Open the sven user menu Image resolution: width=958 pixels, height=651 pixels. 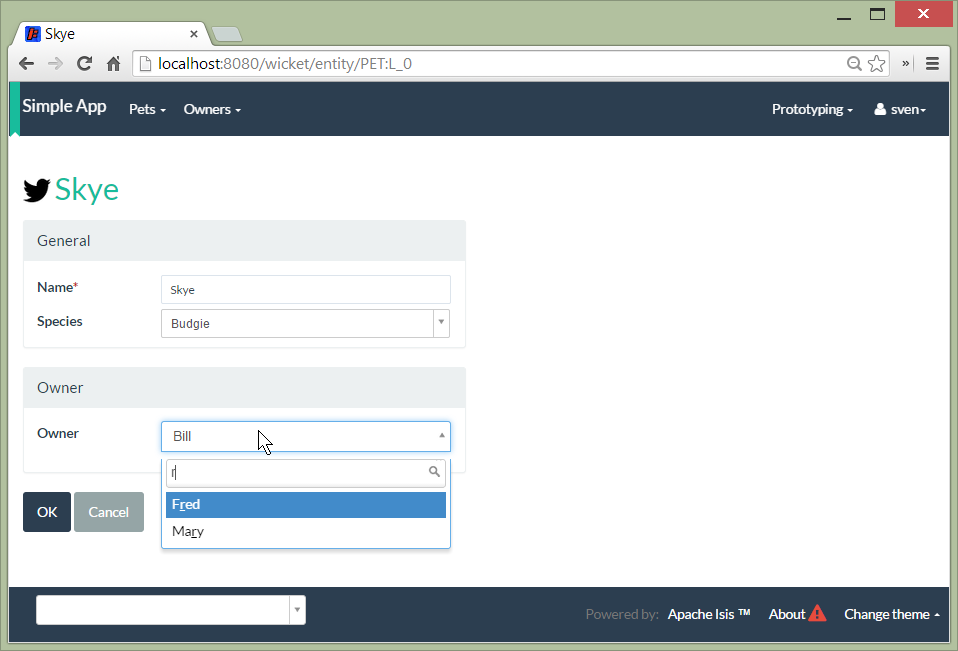click(900, 109)
